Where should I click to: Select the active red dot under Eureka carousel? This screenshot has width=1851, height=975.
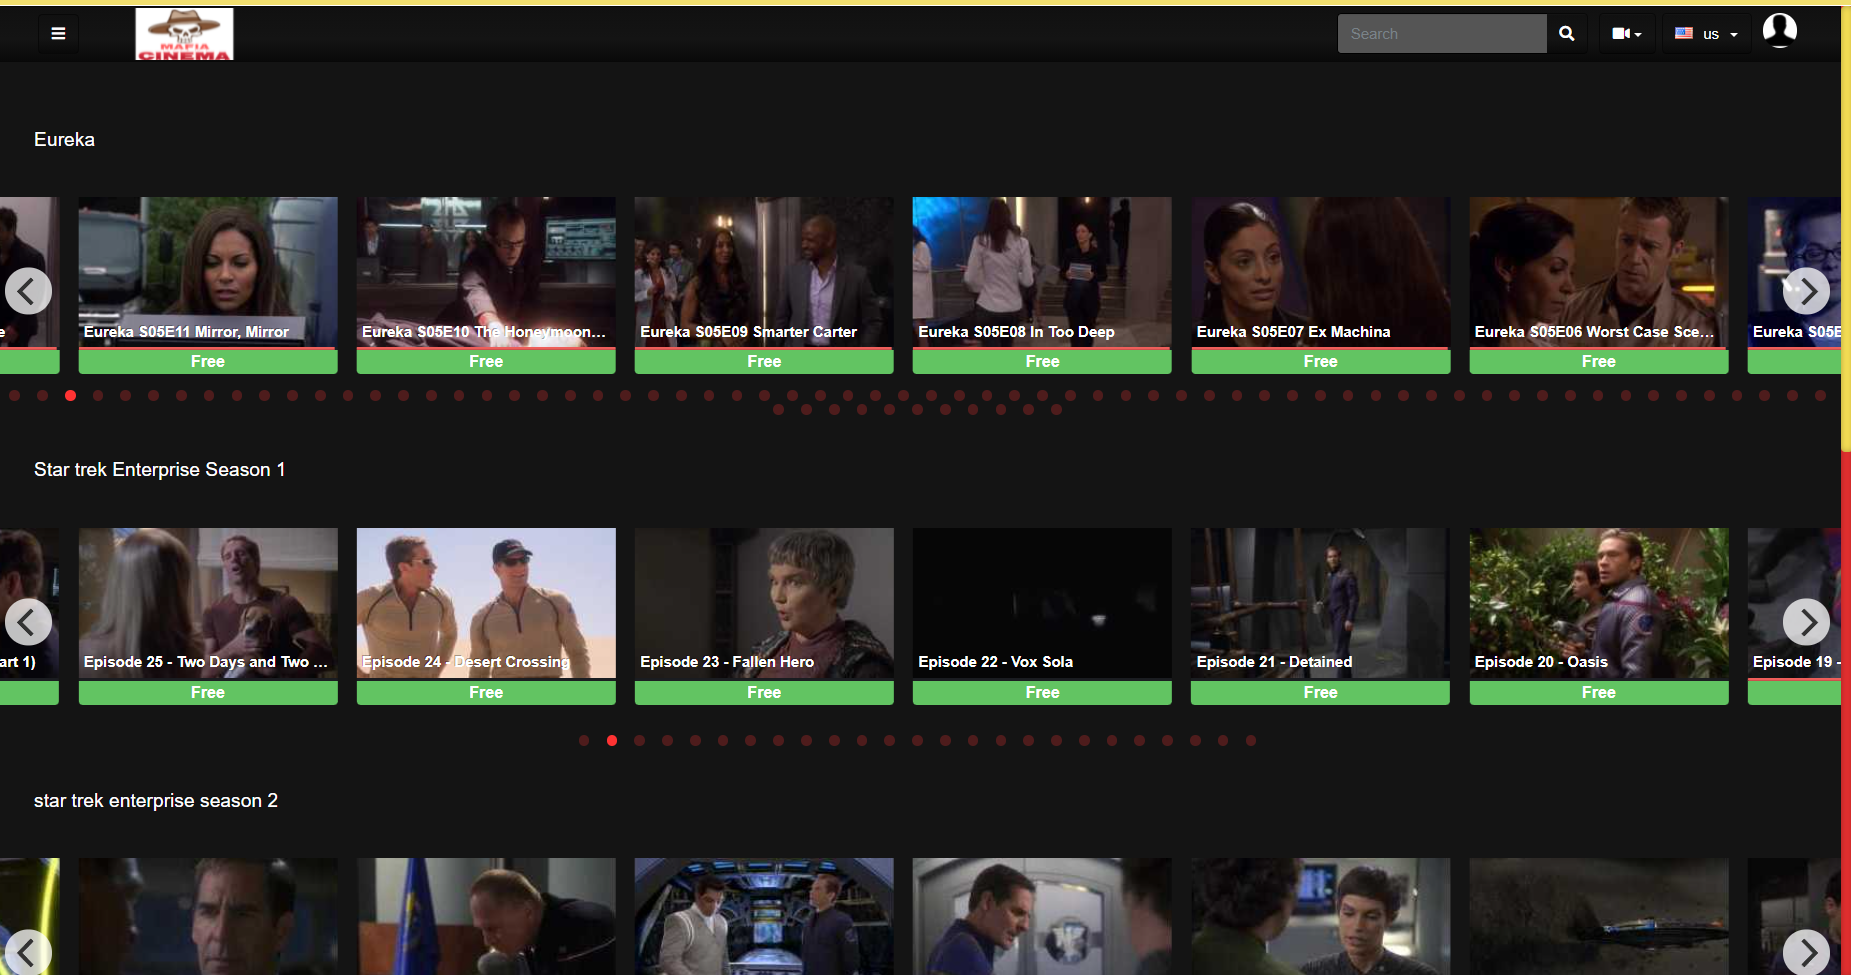pyautogui.click(x=70, y=395)
